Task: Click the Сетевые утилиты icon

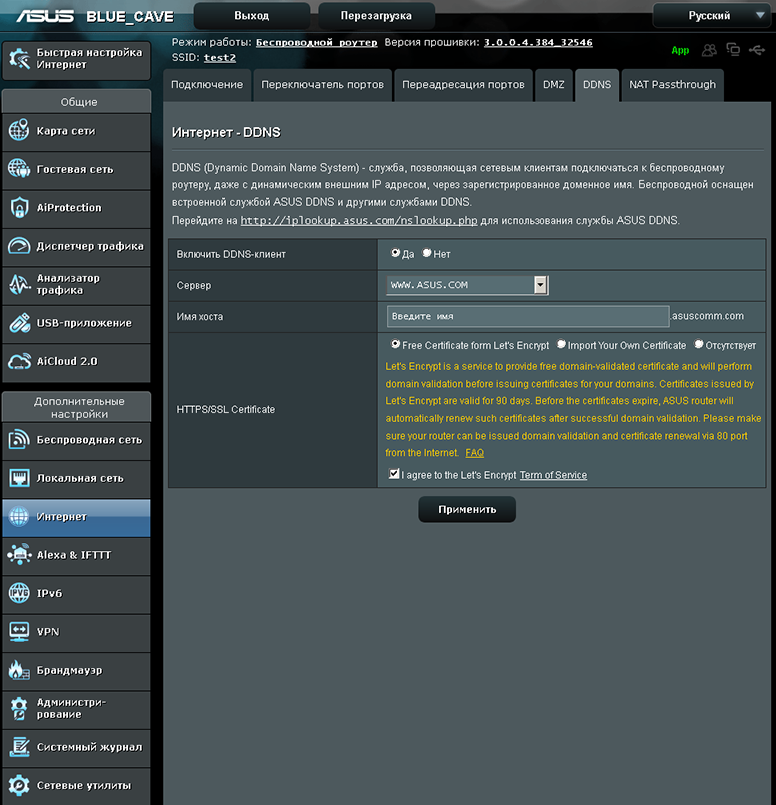Action: [19, 785]
